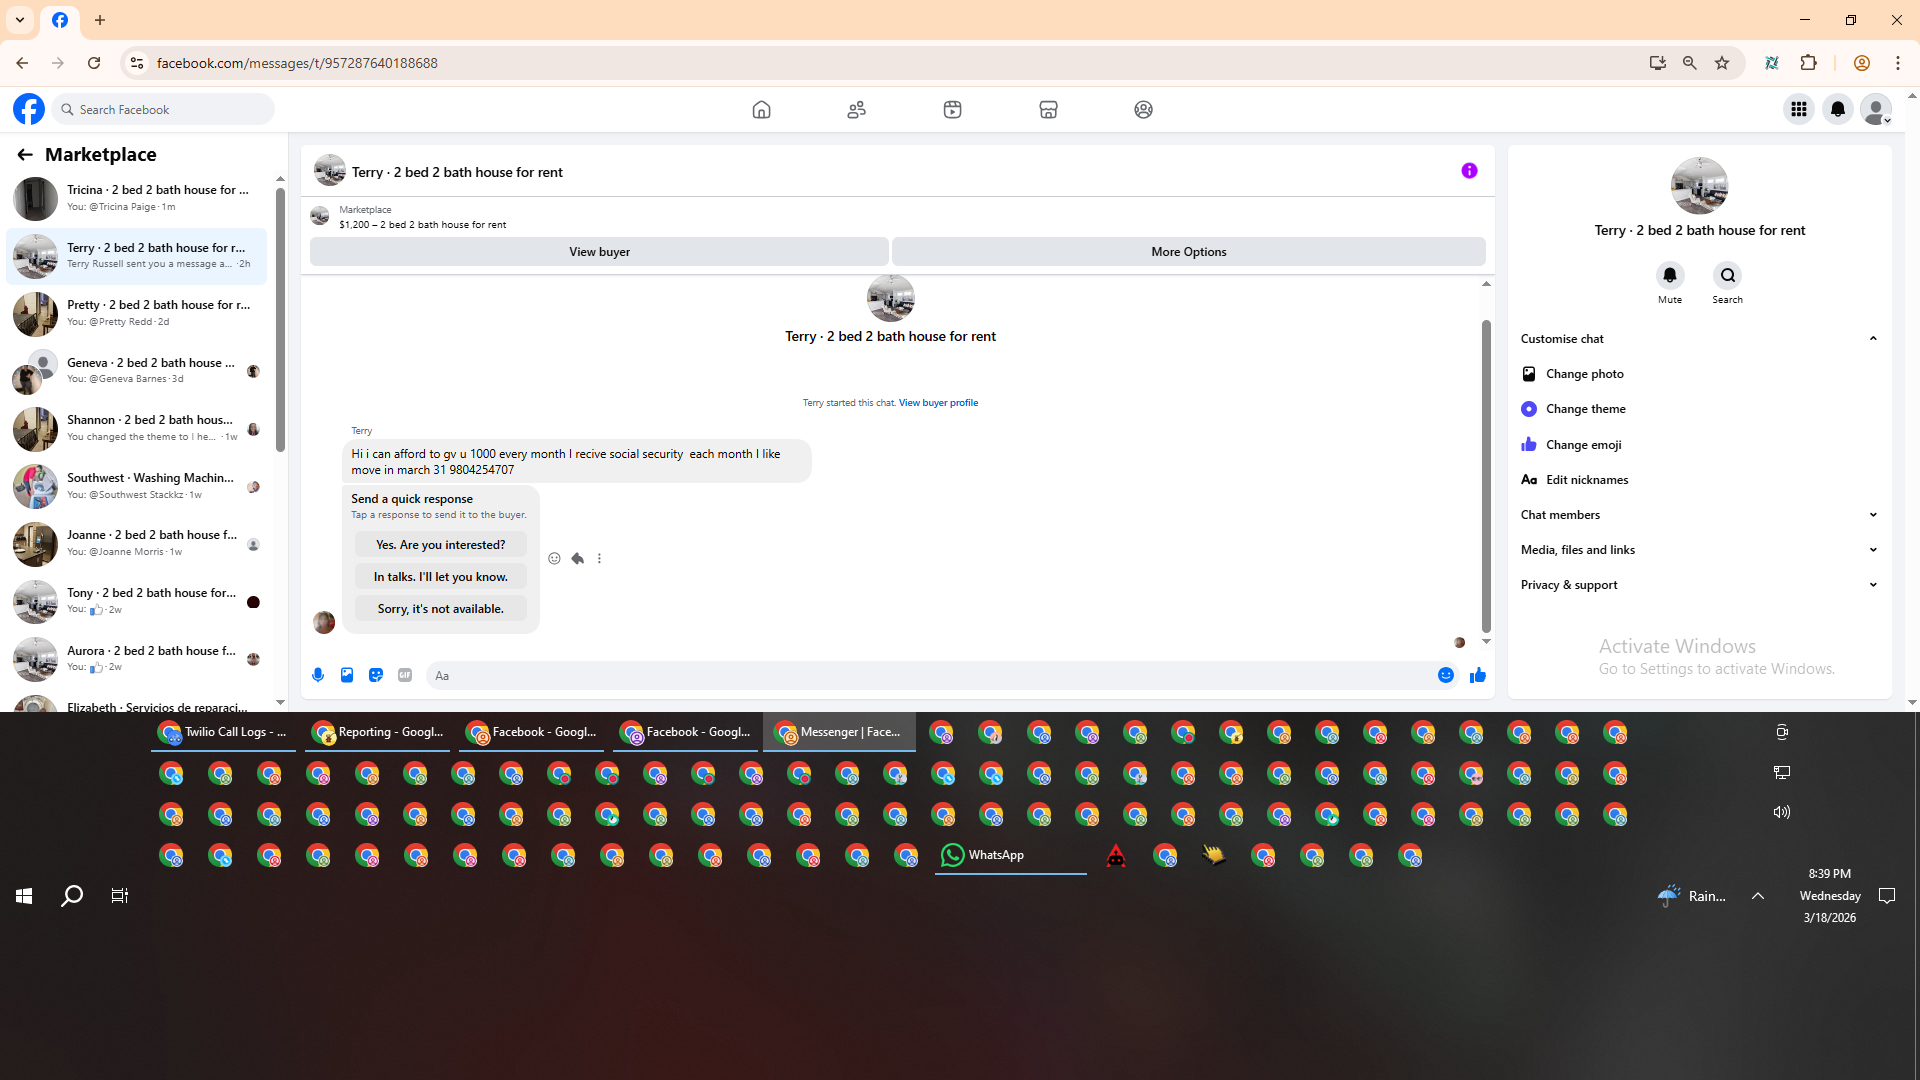
Task: Switch to Twilio Call Logs taskbar window
Action: tap(224, 732)
